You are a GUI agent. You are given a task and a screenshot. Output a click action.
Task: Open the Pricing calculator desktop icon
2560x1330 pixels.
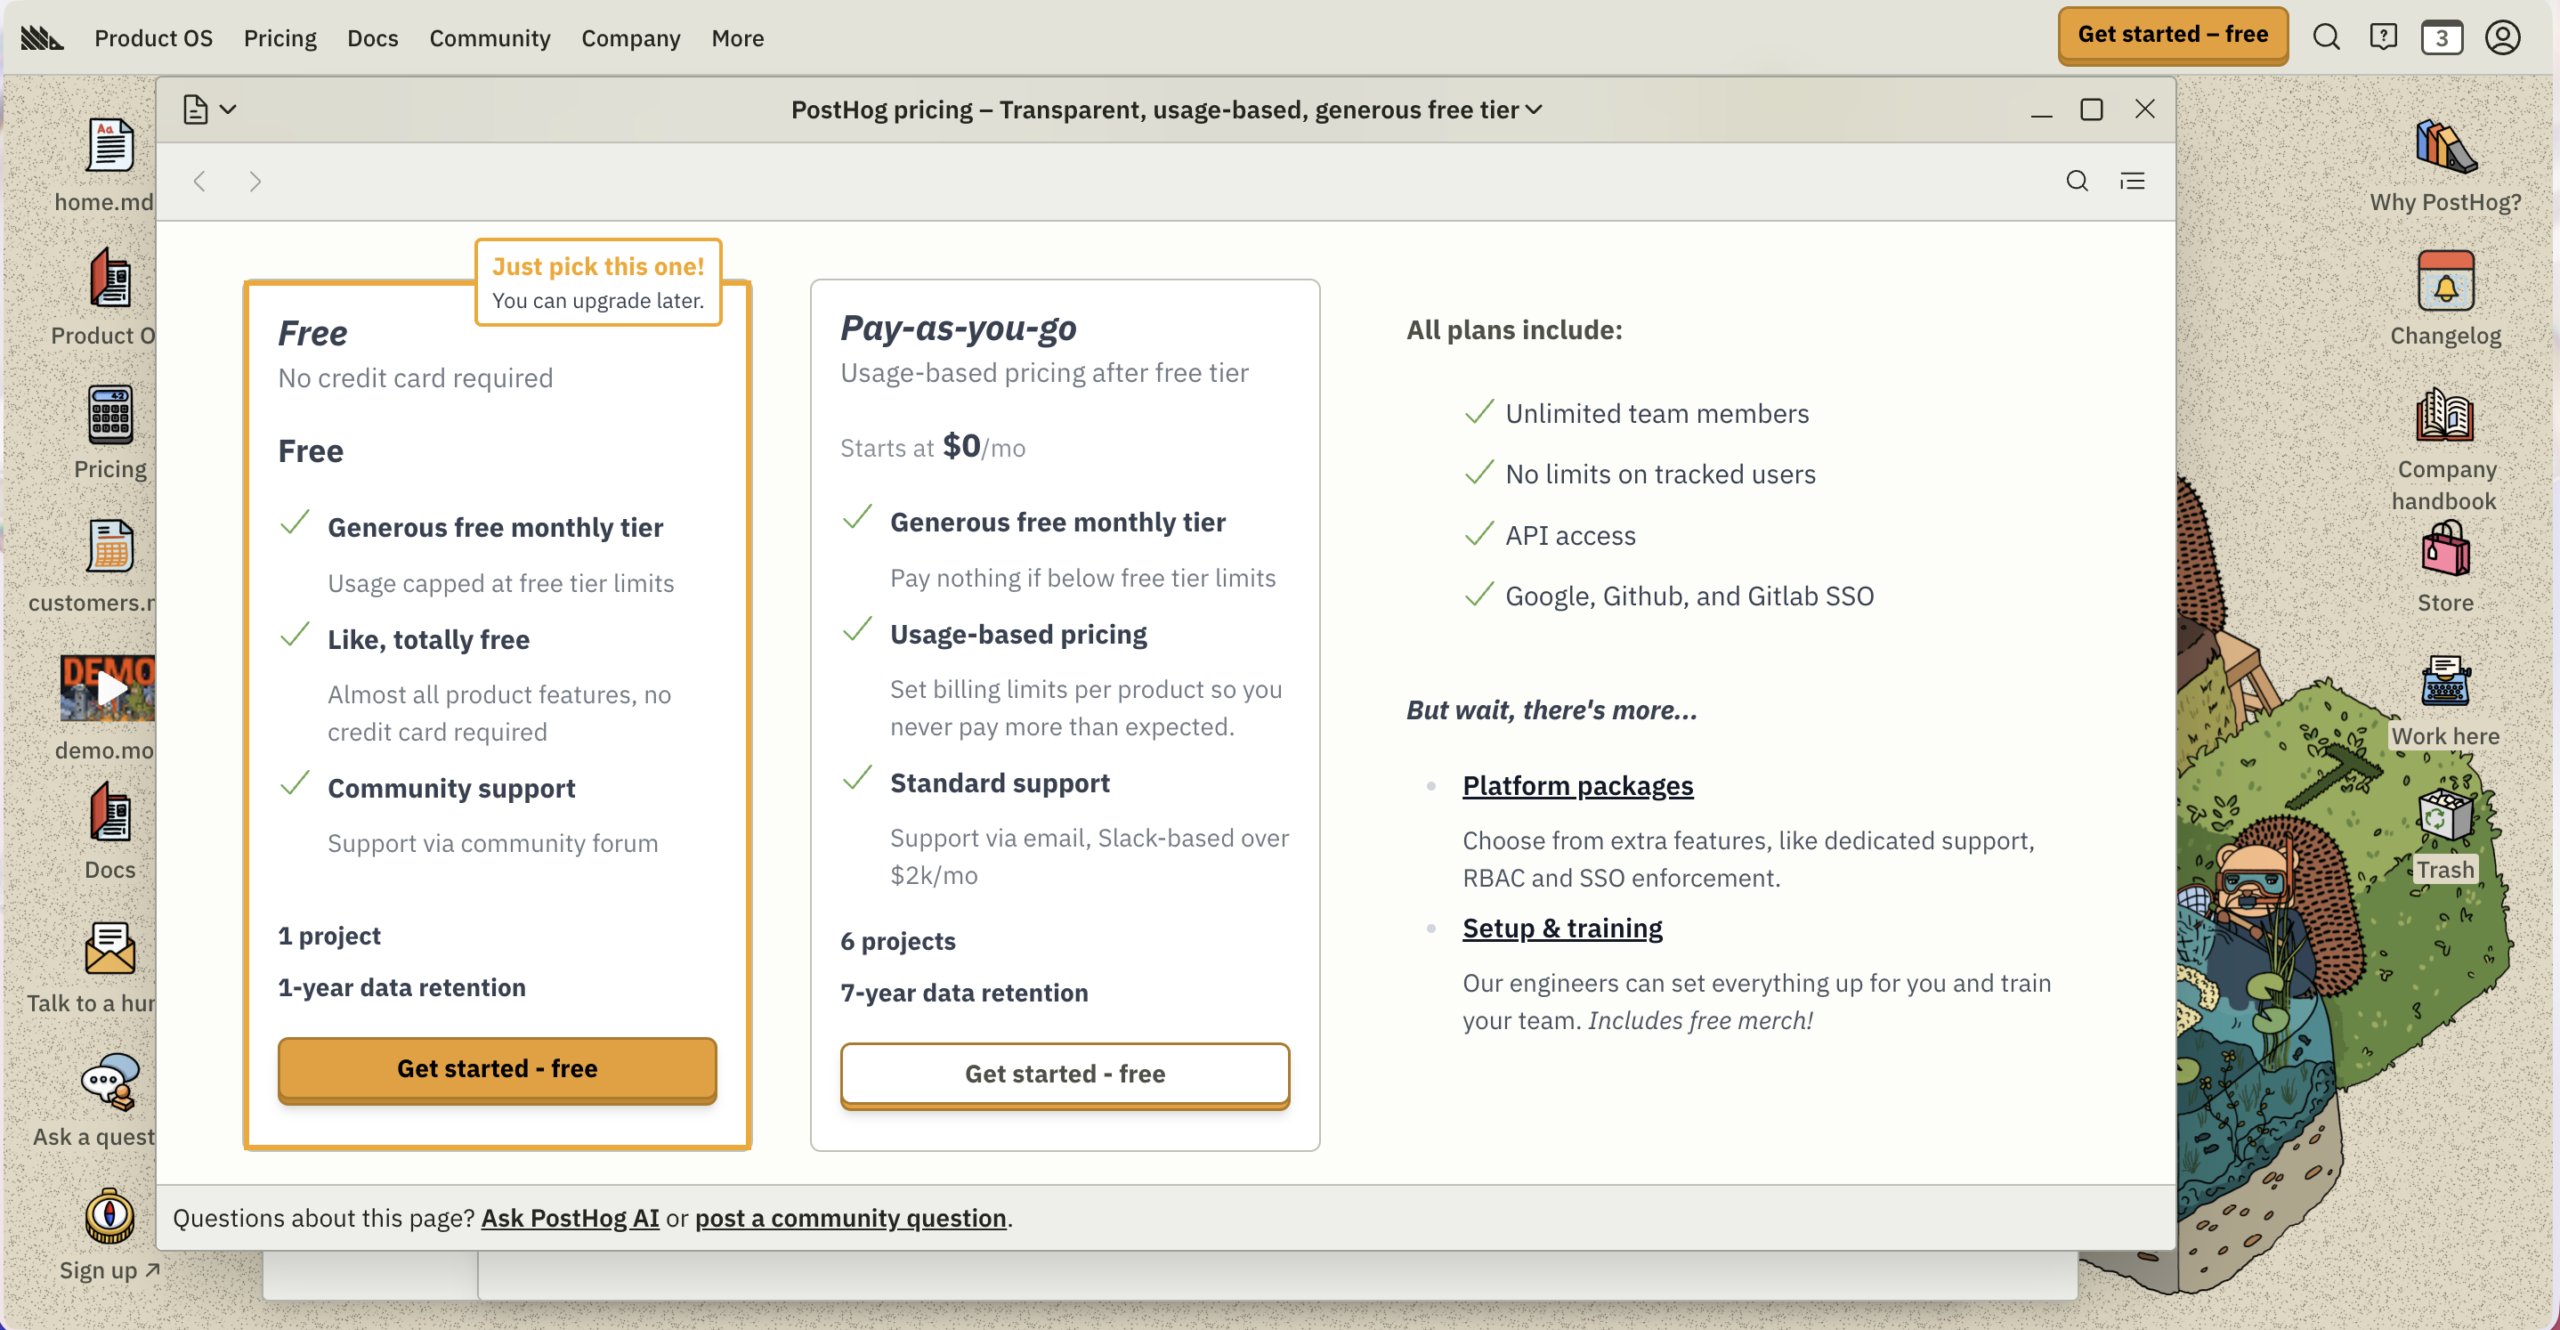tap(110, 415)
